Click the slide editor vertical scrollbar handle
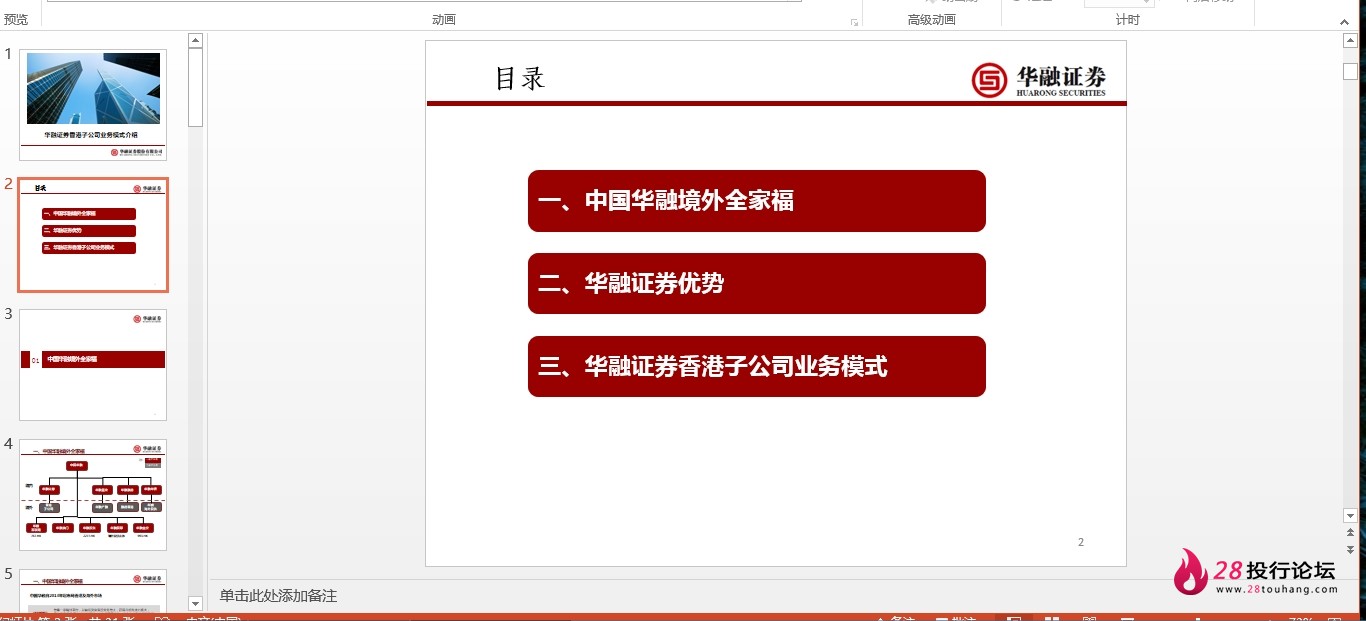The height and width of the screenshot is (621, 1366). [x=1350, y=71]
